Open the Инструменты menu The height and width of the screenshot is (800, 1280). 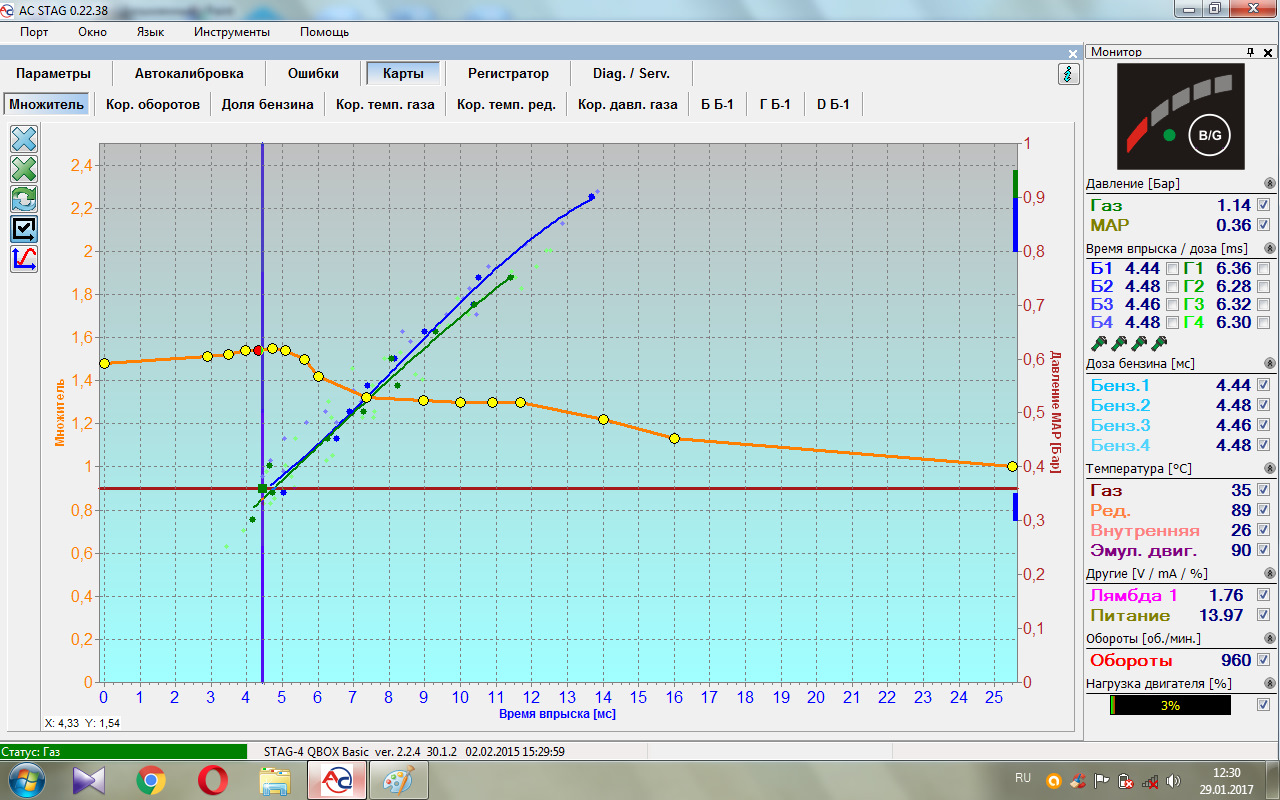click(x=232, y=32)
